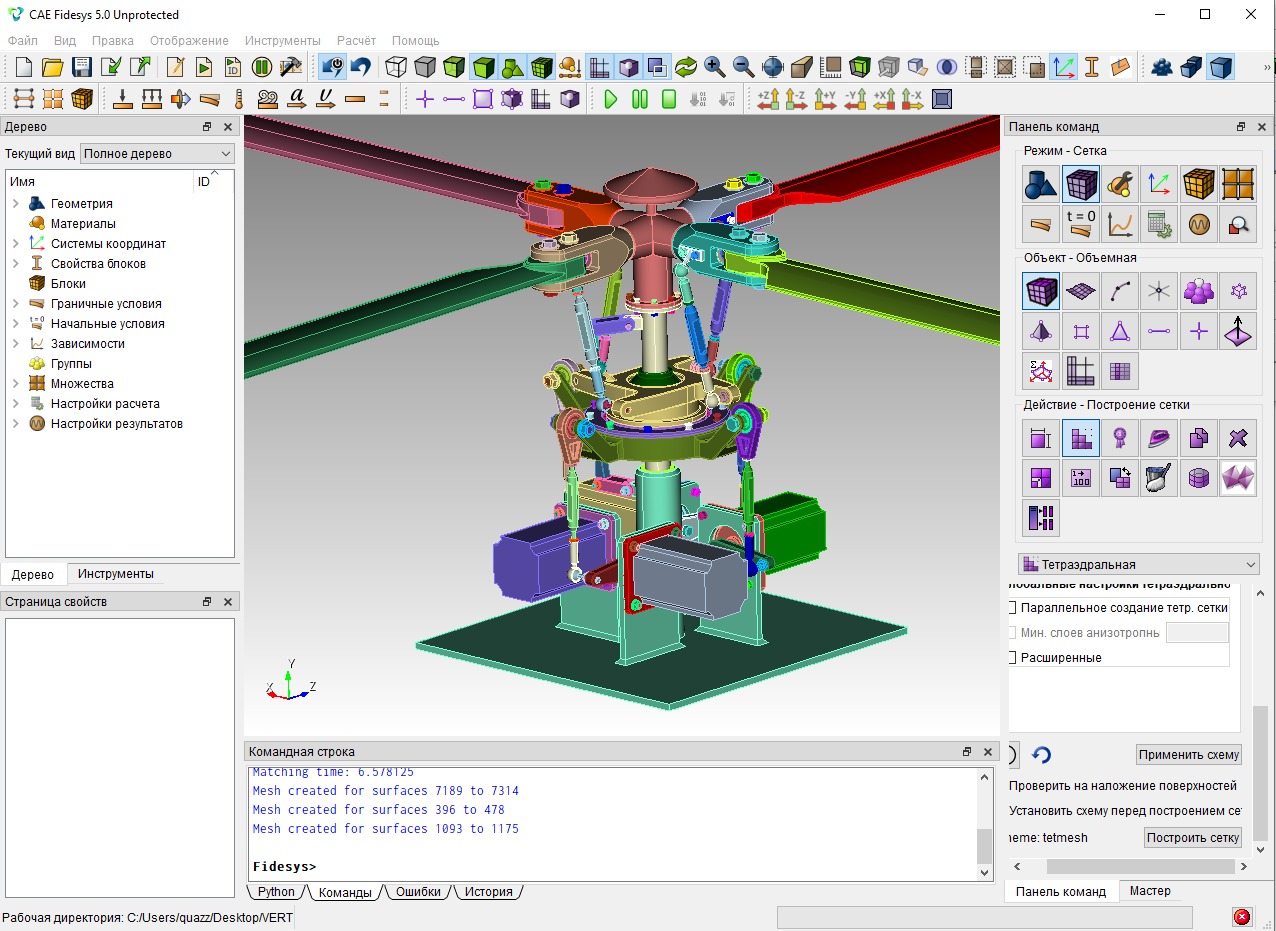Click the undo arrow in the top toolbar

tap(360, 67)
